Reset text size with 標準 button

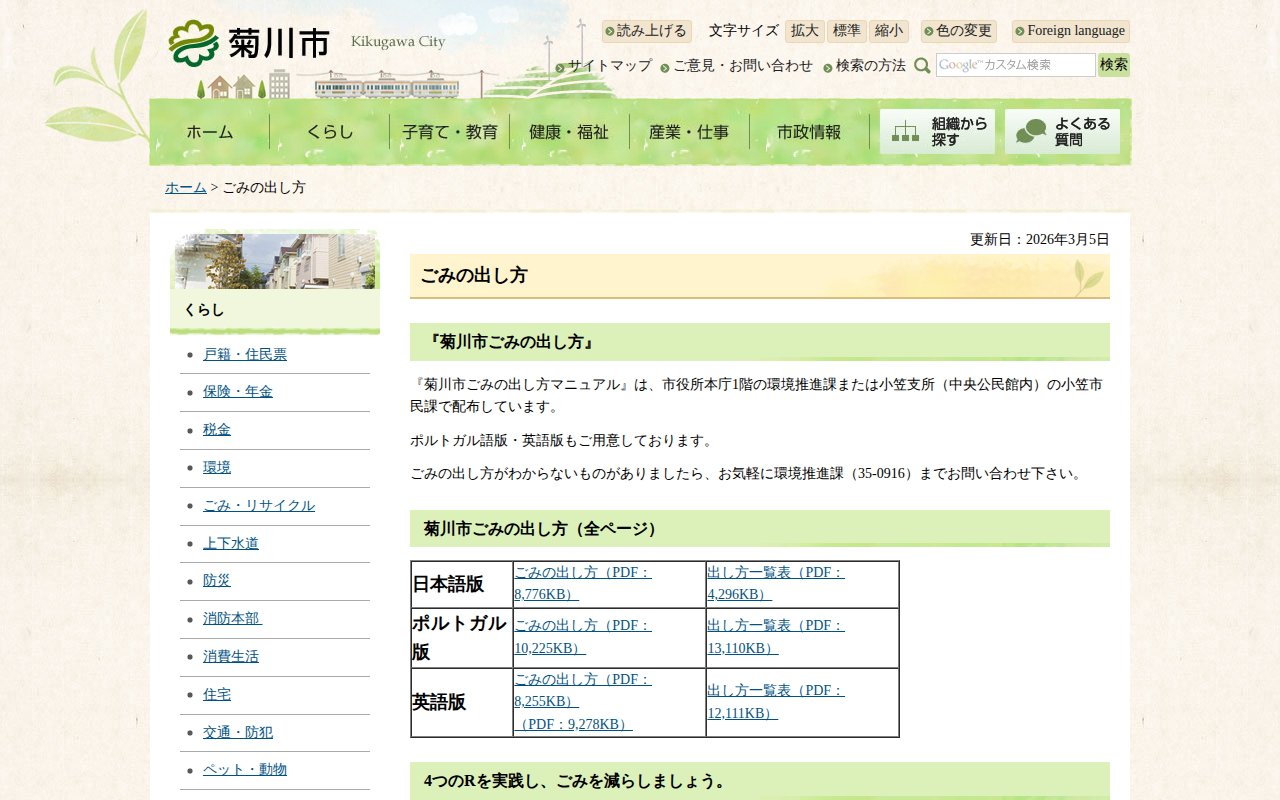[x=847, y=31]
